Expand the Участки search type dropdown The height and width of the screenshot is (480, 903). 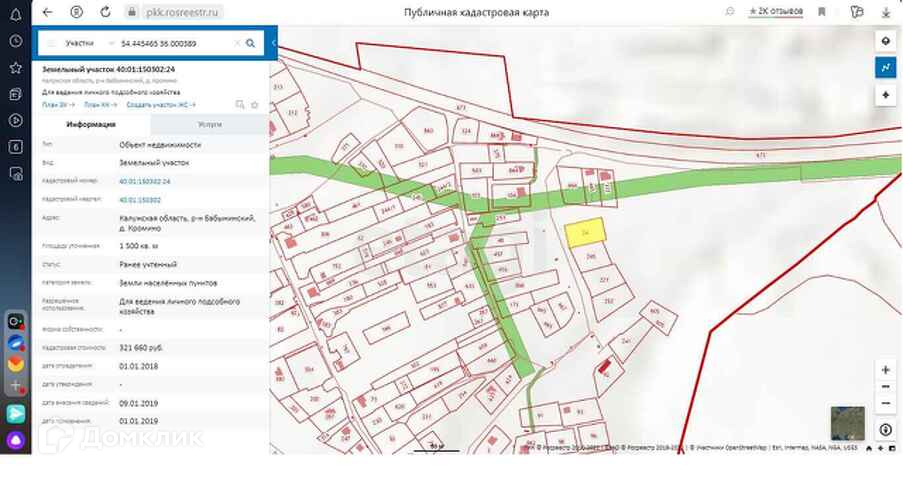click(x=90, y=43)
